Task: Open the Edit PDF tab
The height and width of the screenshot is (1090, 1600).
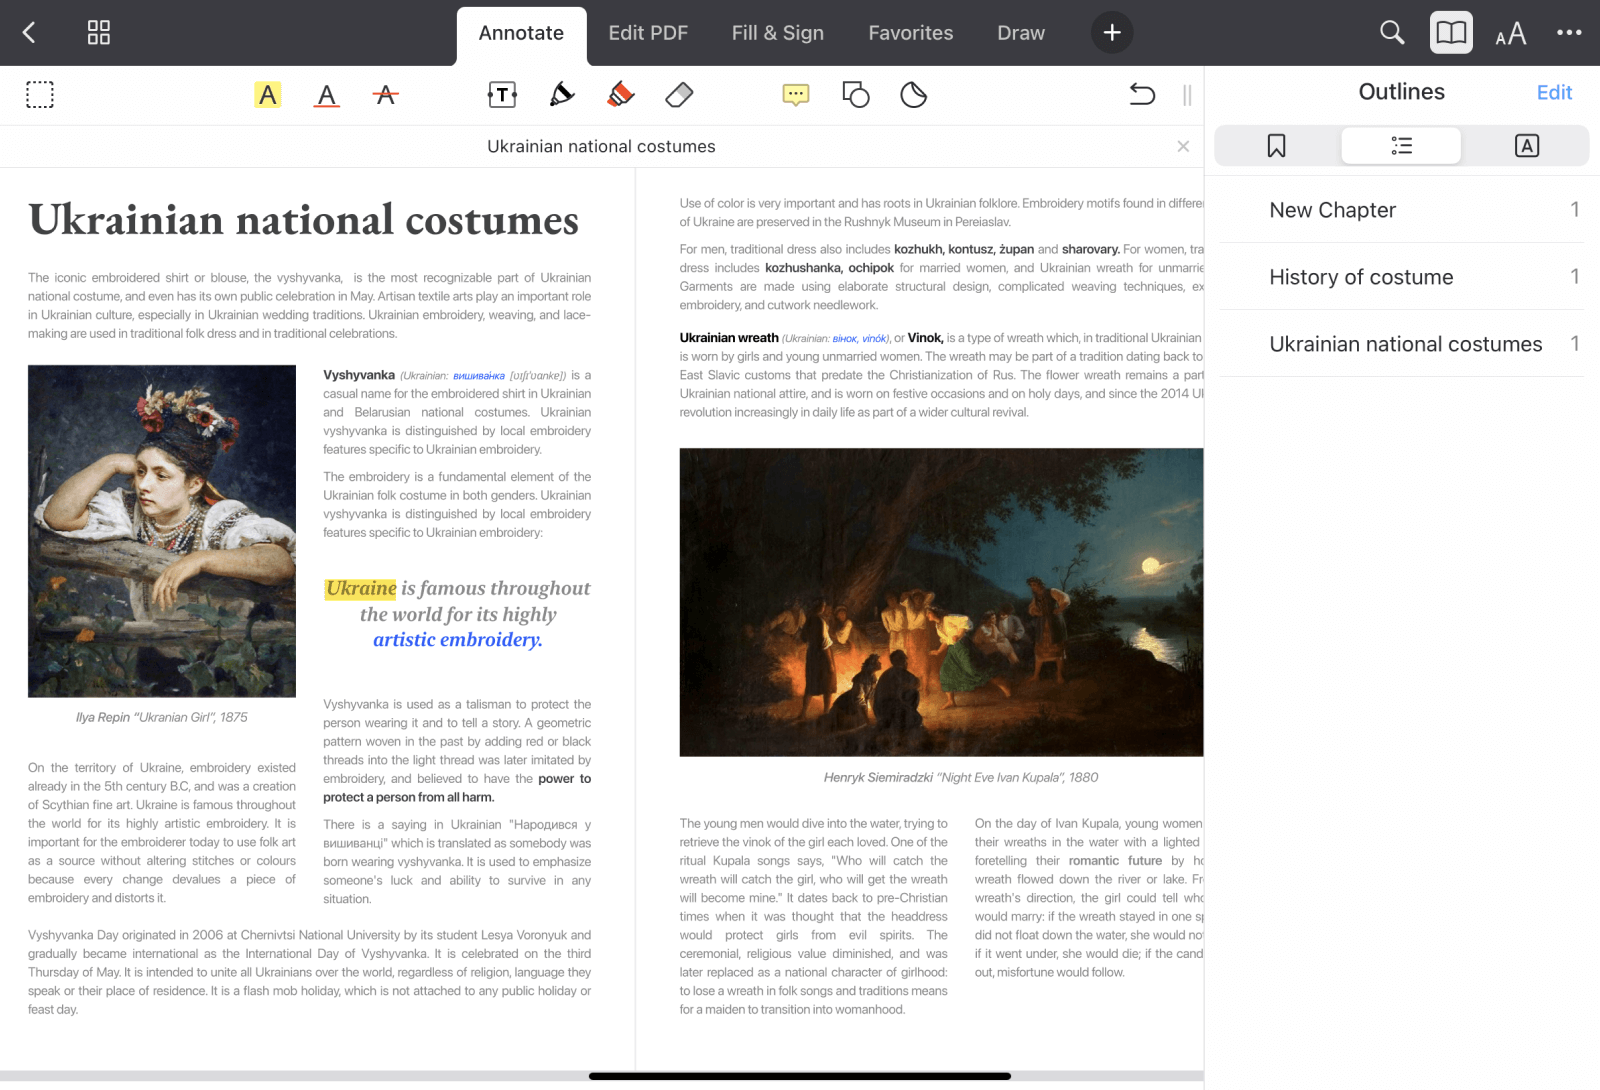Action: click(648, 33)
